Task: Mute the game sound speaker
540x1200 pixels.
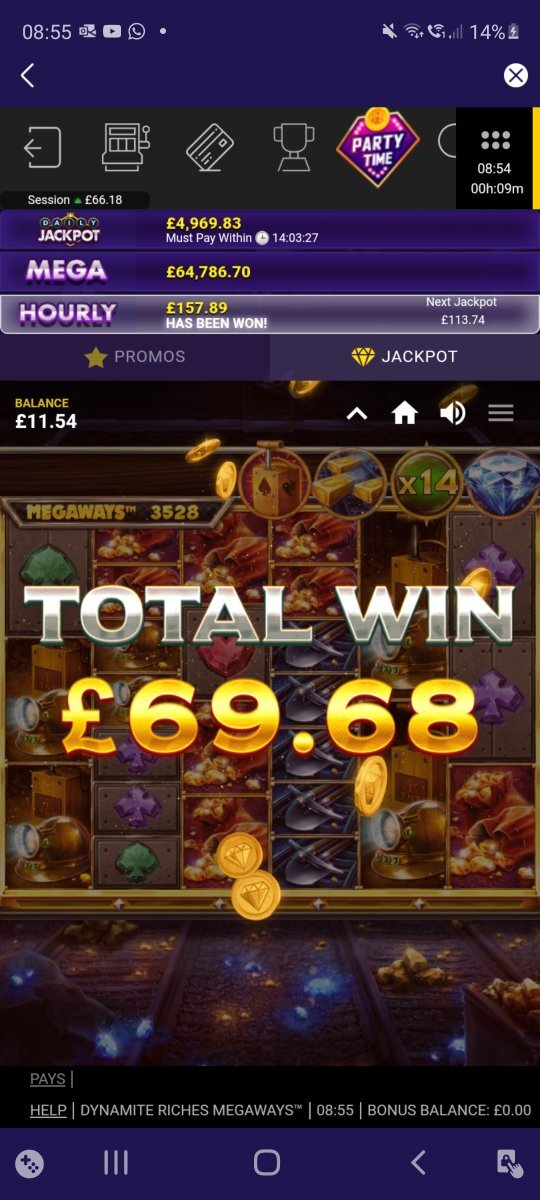Action: pyautogui.click(x=452, y=413)
